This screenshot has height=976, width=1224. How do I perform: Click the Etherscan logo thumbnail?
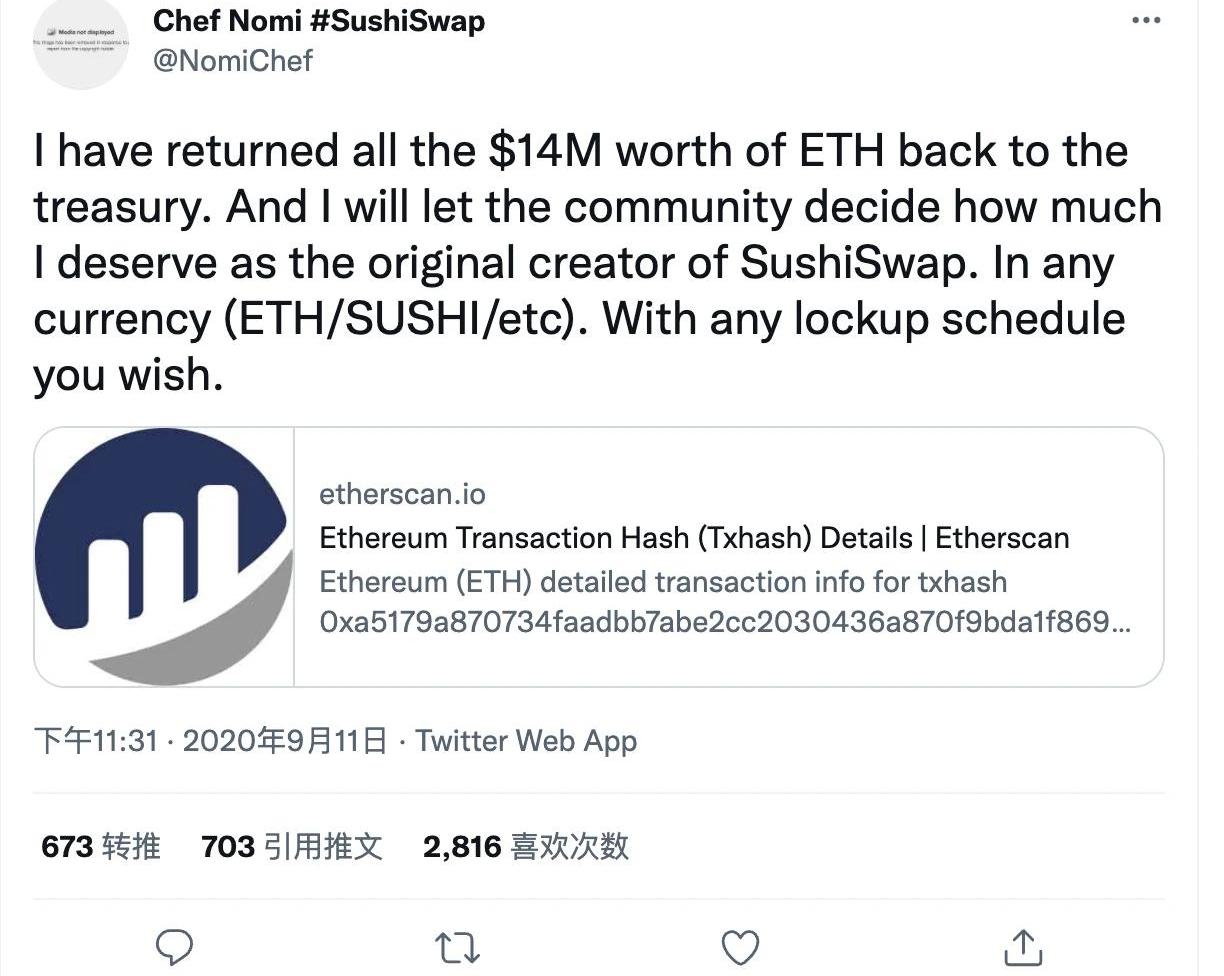click(x=164, y=557)
